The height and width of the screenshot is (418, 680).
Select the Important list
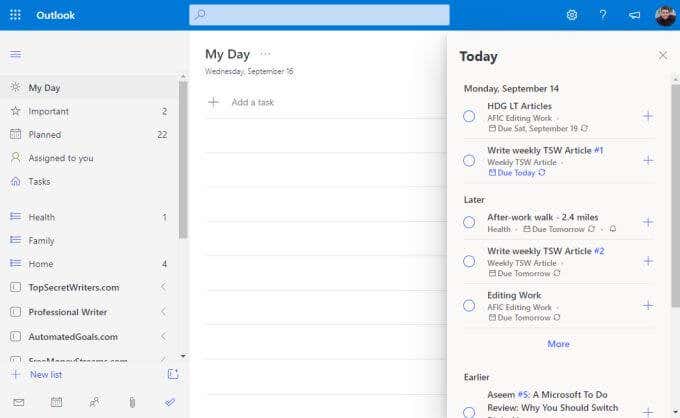(x=89, y=111)
